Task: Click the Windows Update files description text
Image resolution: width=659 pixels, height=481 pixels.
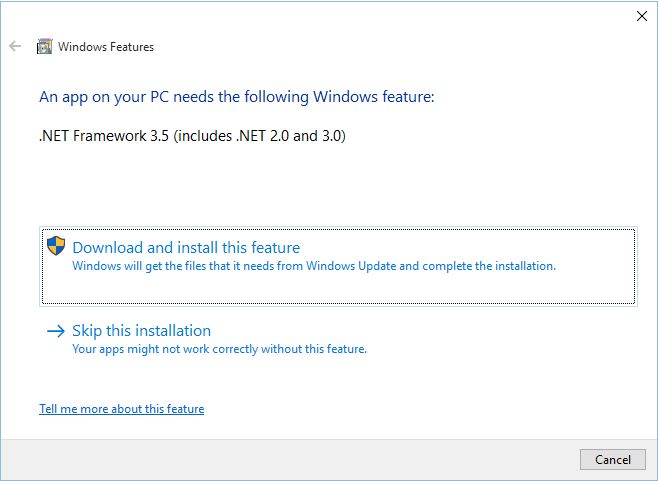Action: 314,266
